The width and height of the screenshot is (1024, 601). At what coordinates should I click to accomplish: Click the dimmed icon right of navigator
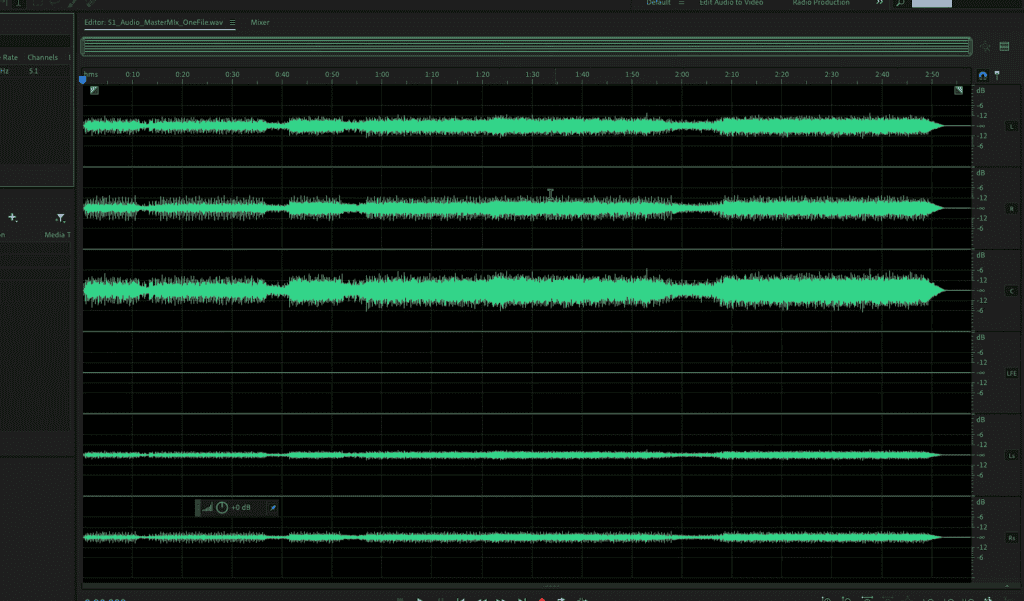tap(985, 46)
